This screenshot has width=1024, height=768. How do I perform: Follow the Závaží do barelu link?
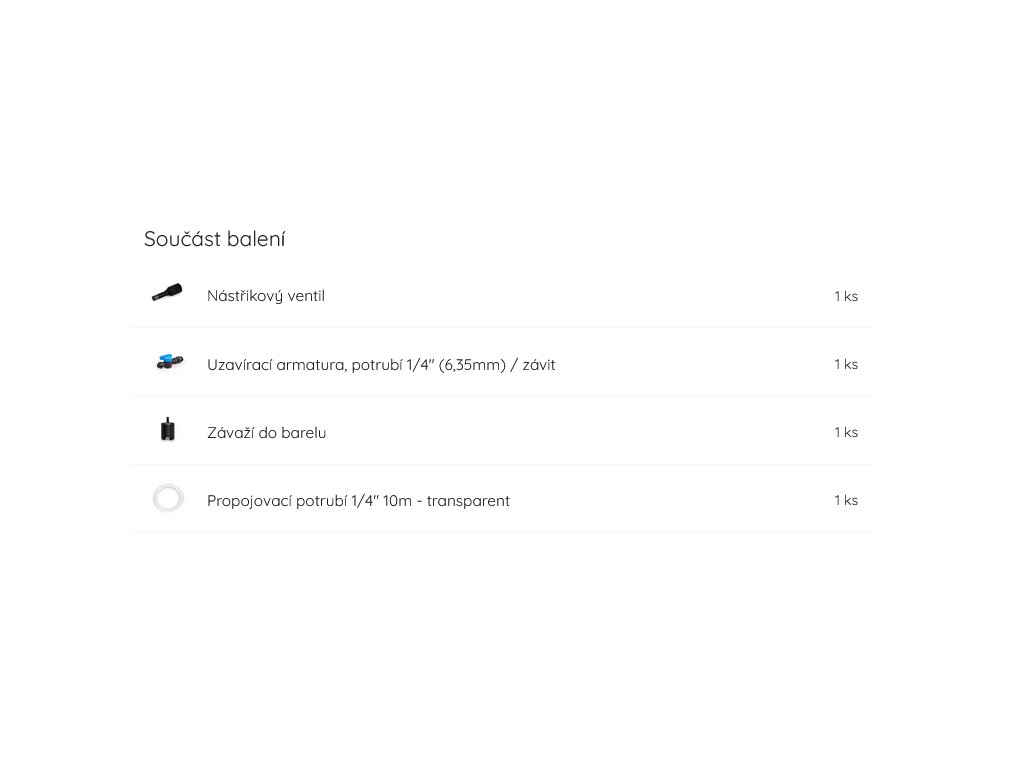[266, 433]
